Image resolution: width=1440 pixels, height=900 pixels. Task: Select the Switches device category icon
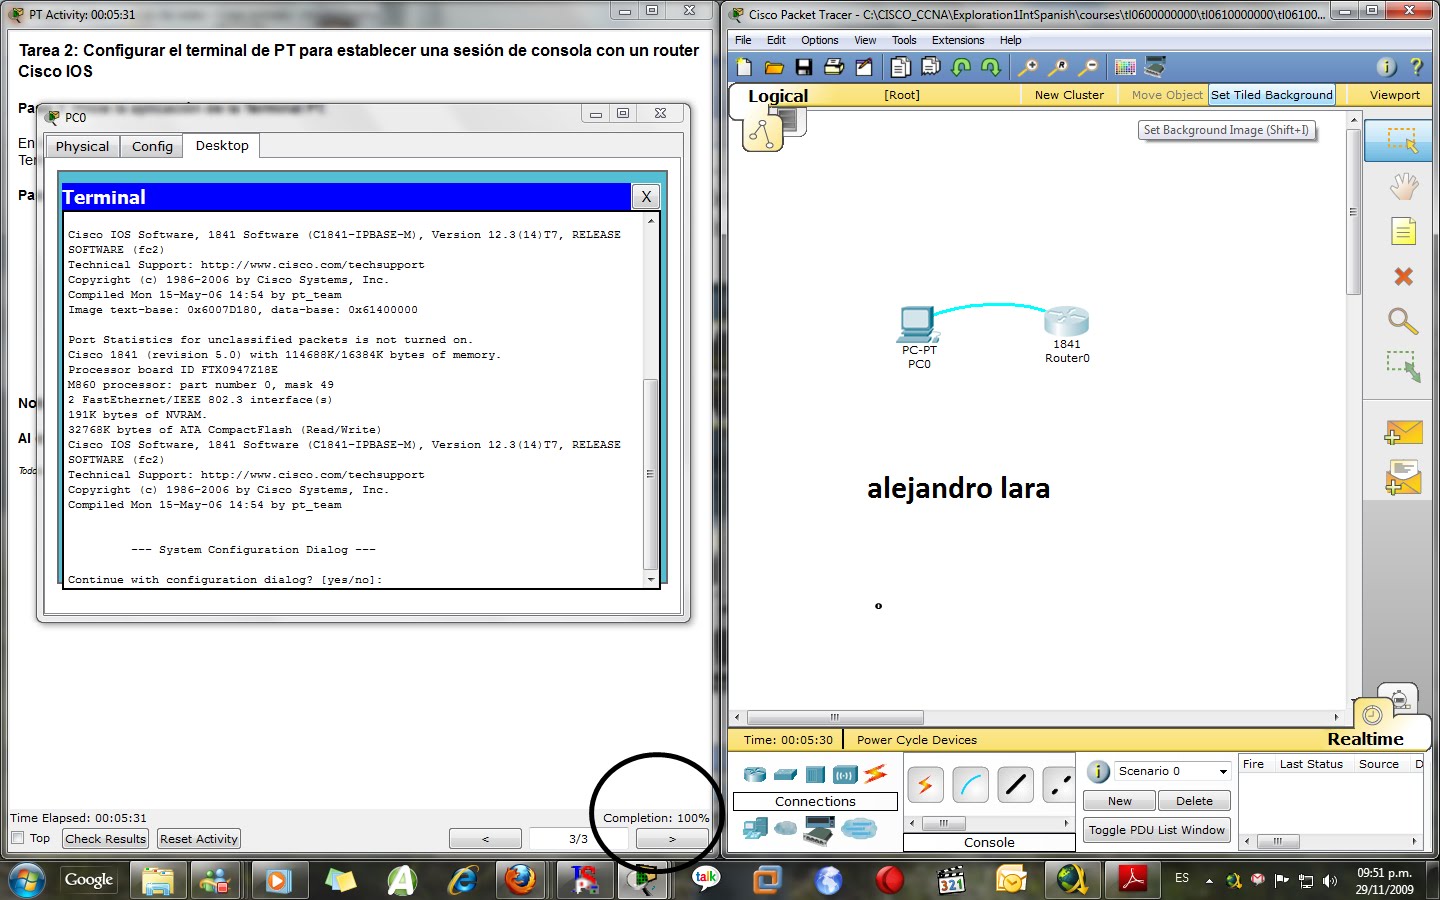(786, 774)
